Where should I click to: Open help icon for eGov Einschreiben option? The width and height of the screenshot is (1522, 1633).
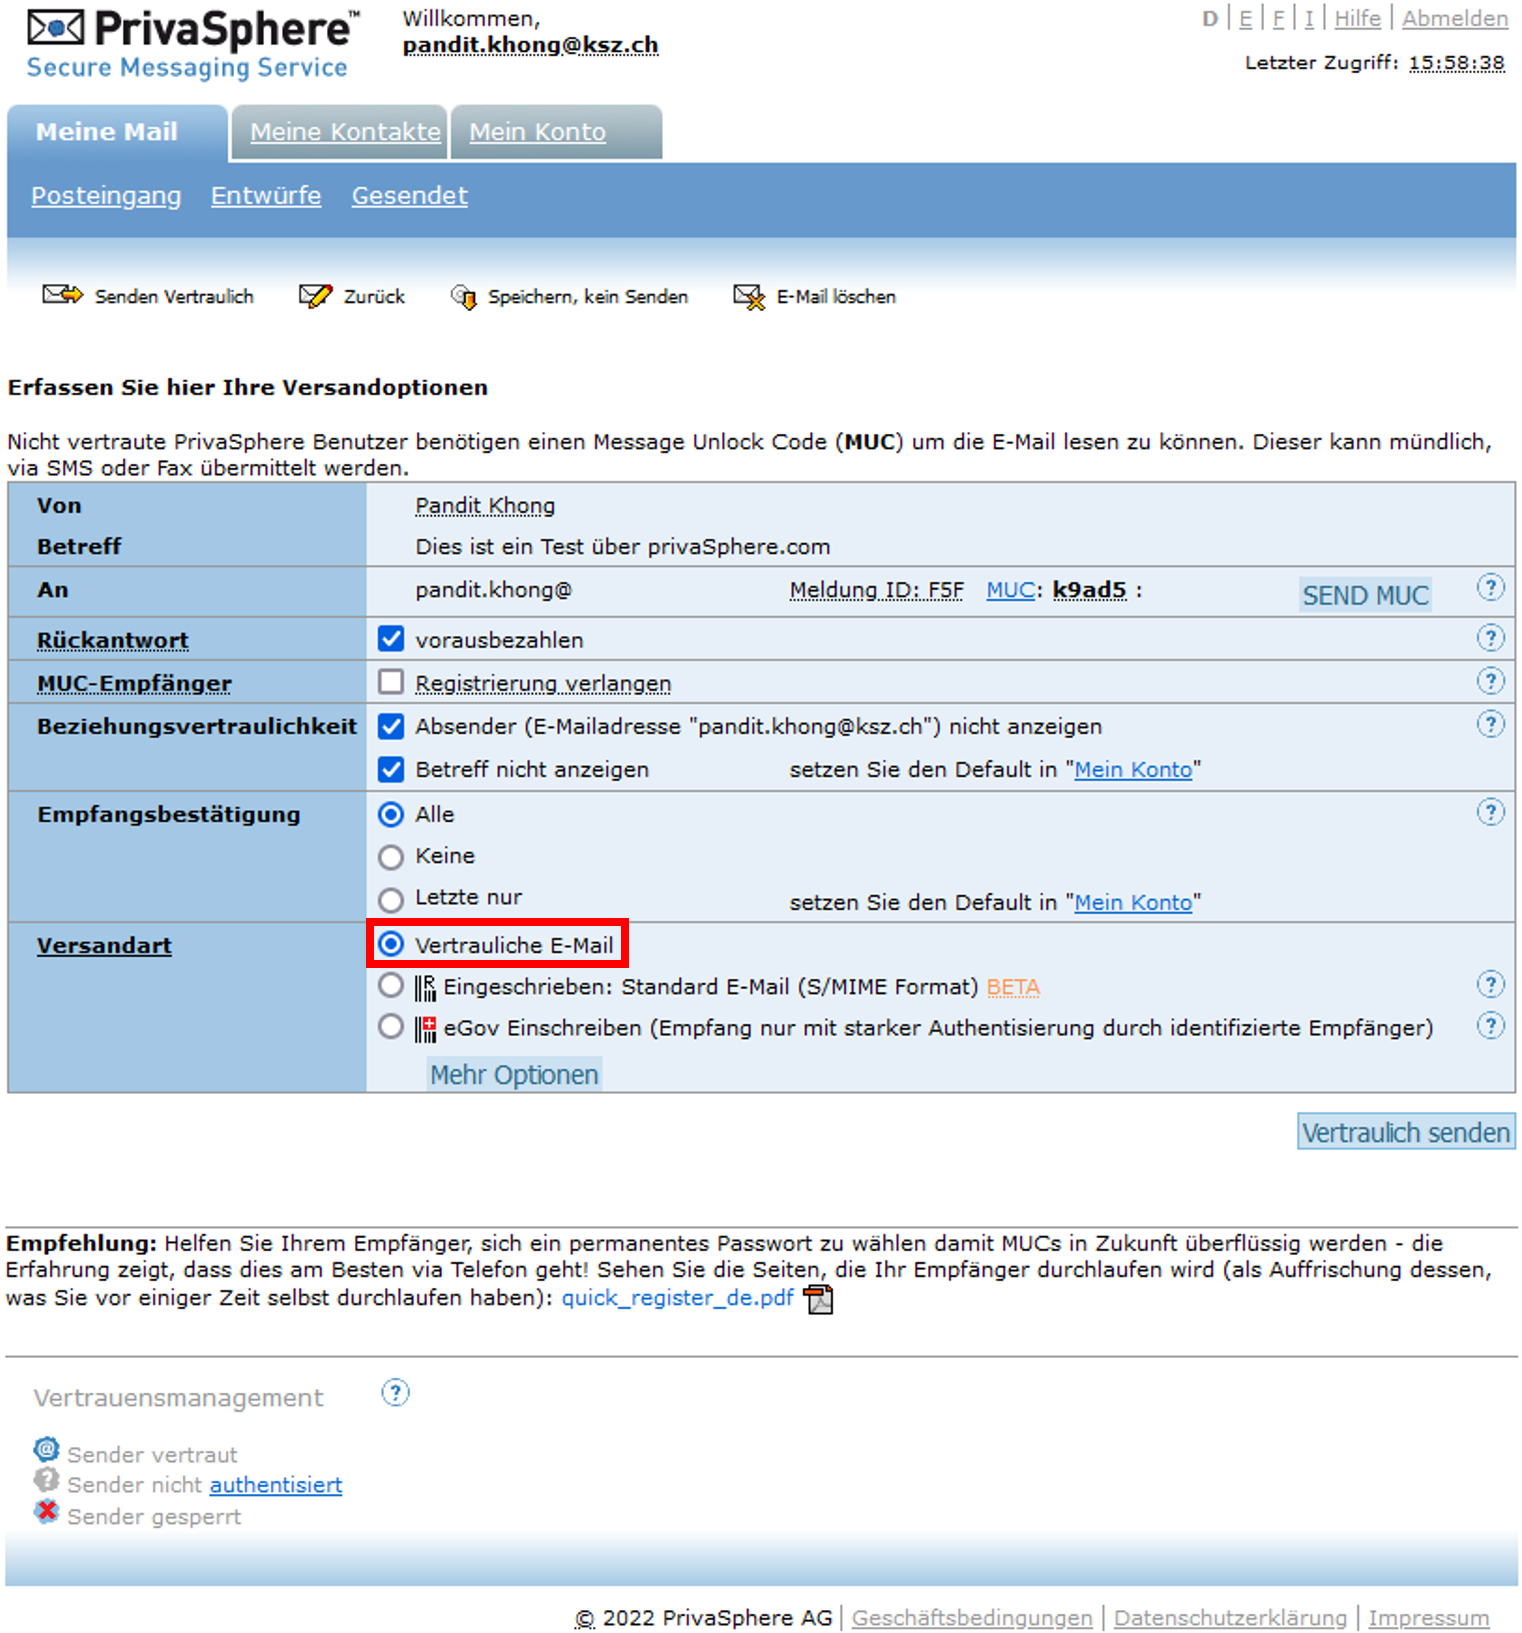(1490, 1026)
